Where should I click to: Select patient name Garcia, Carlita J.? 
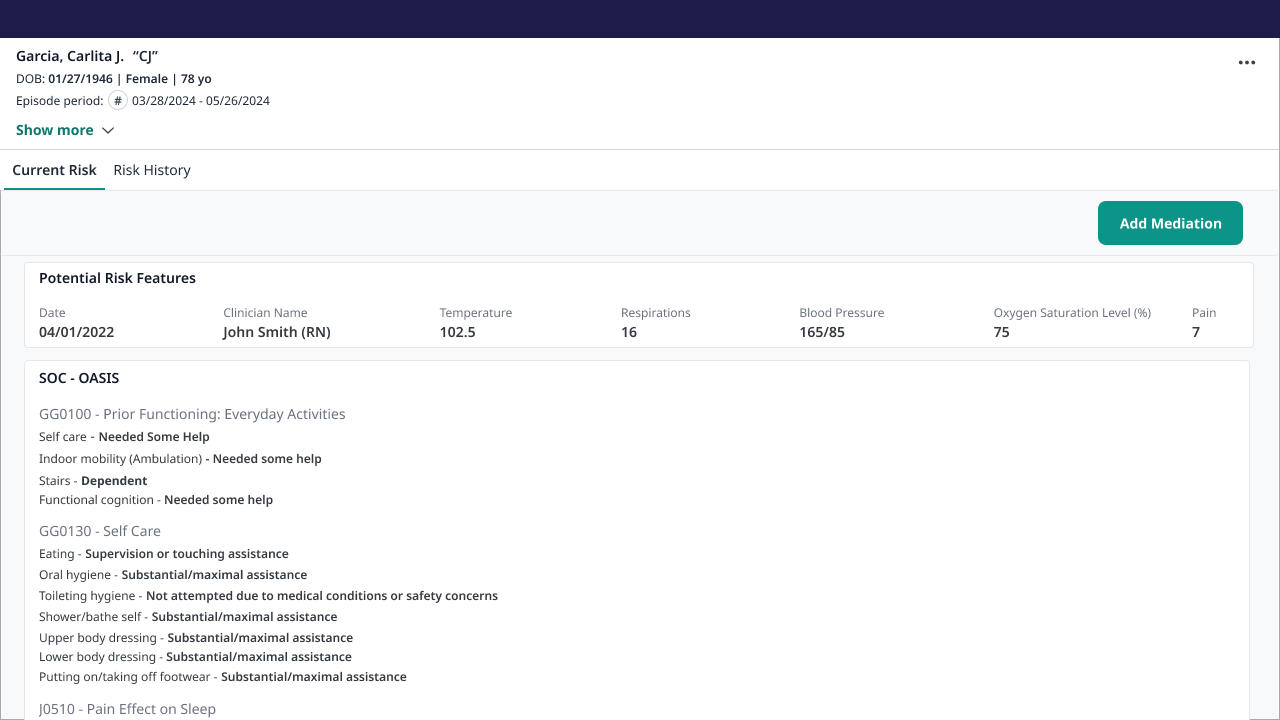click(x=70, y=56)
